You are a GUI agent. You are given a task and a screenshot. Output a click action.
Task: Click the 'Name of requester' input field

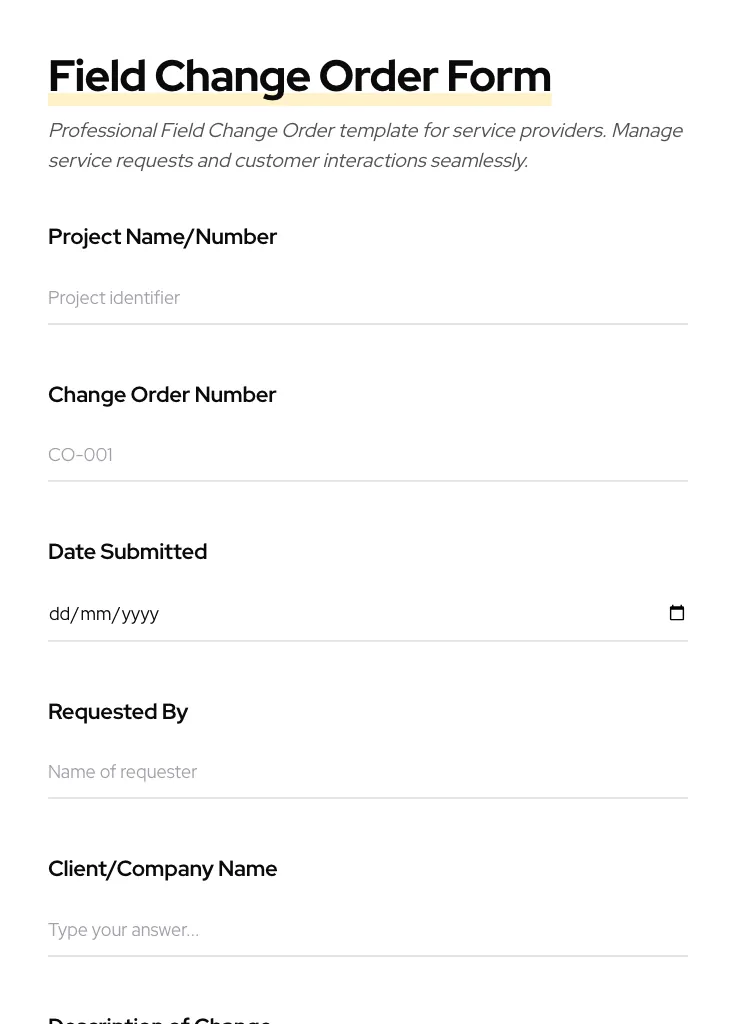click(x=367, y=772)
